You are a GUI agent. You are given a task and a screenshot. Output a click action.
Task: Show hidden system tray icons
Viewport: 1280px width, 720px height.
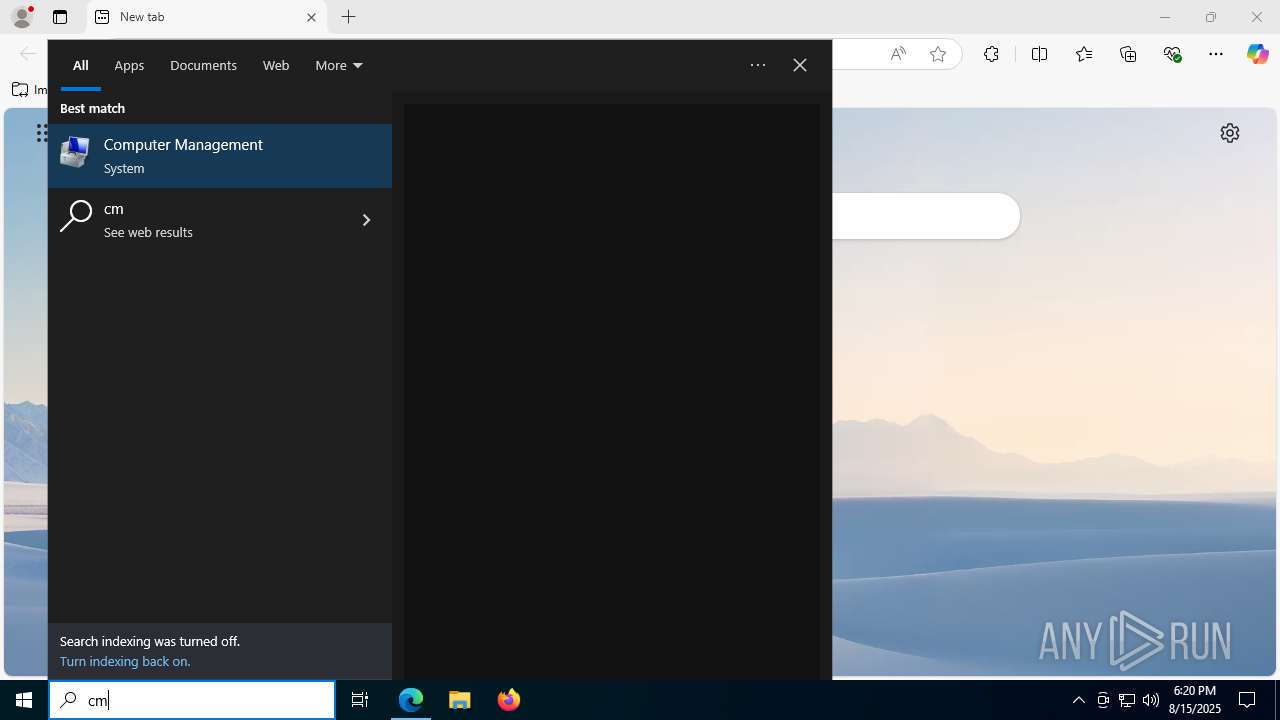point(1079,700)
